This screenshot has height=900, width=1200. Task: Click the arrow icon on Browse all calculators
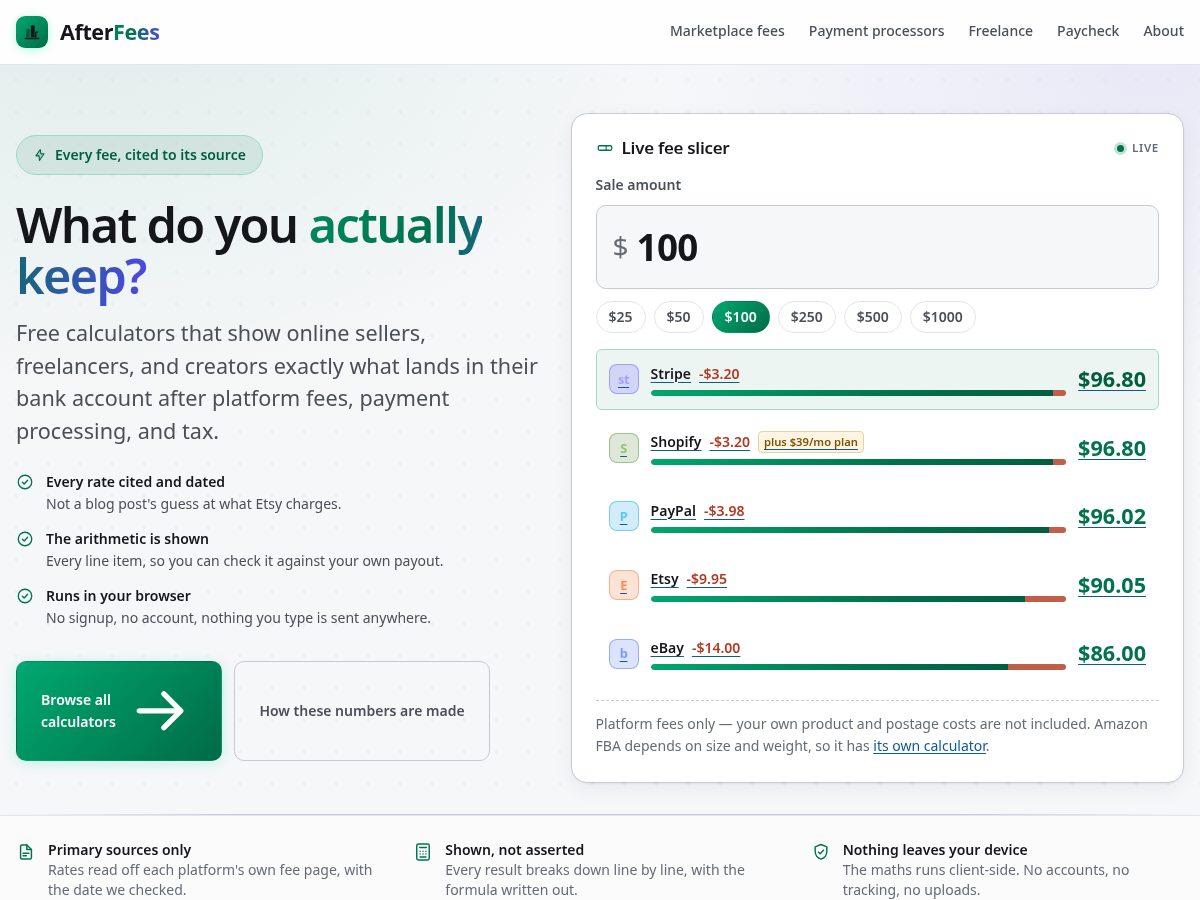point(160,711)
